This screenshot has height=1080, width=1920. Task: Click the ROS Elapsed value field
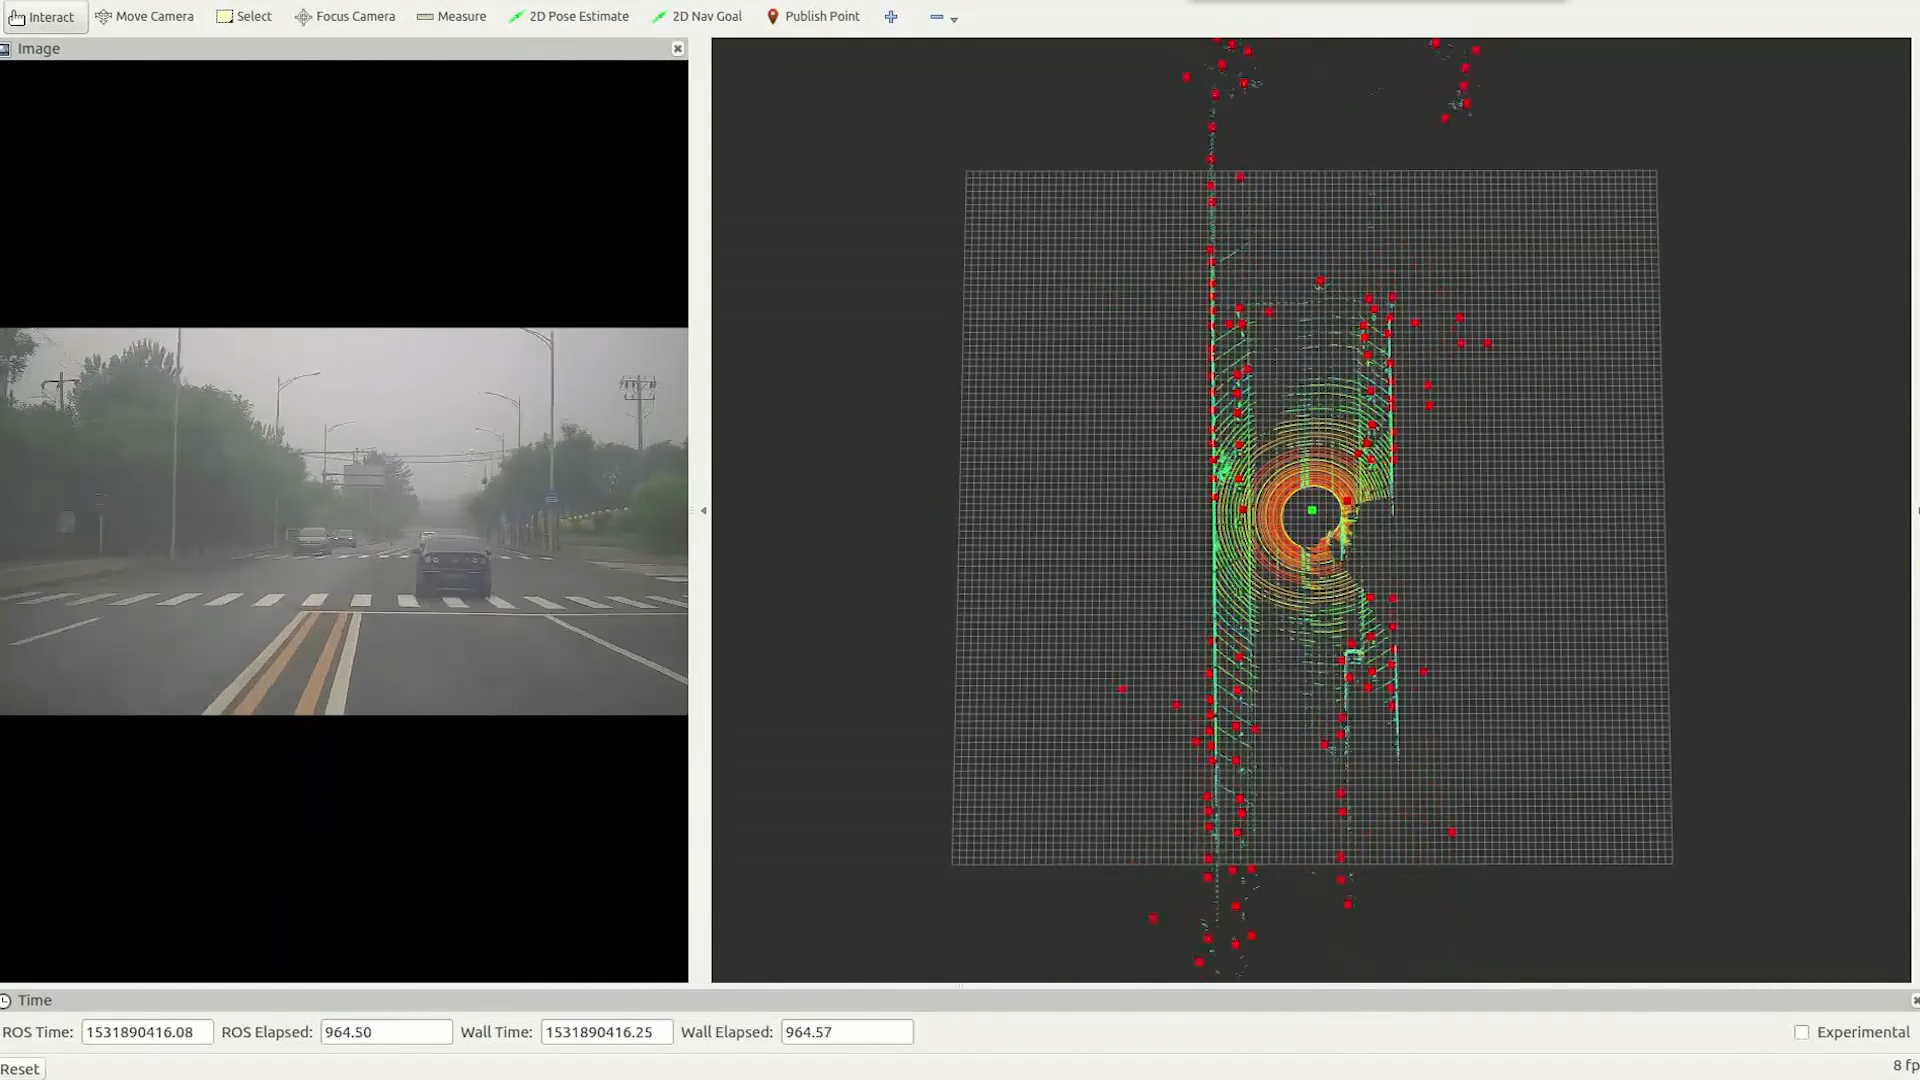[x=386, y=1032]
